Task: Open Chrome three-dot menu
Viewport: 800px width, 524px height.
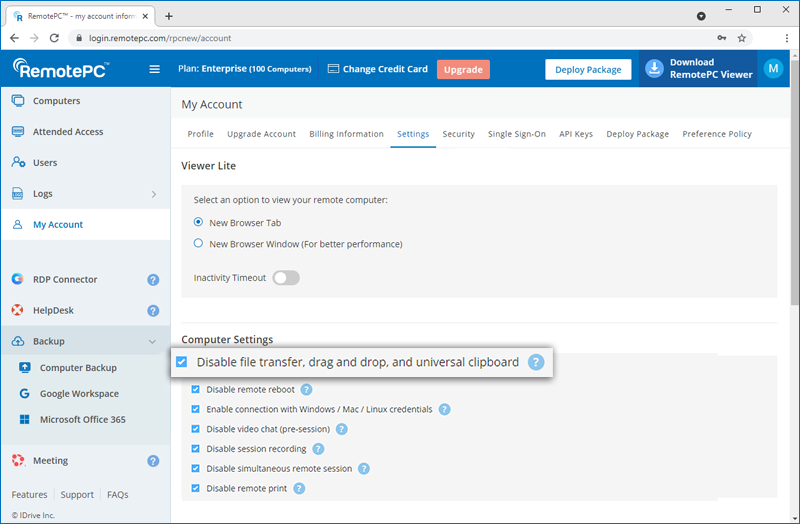Action: coord(787,38)
